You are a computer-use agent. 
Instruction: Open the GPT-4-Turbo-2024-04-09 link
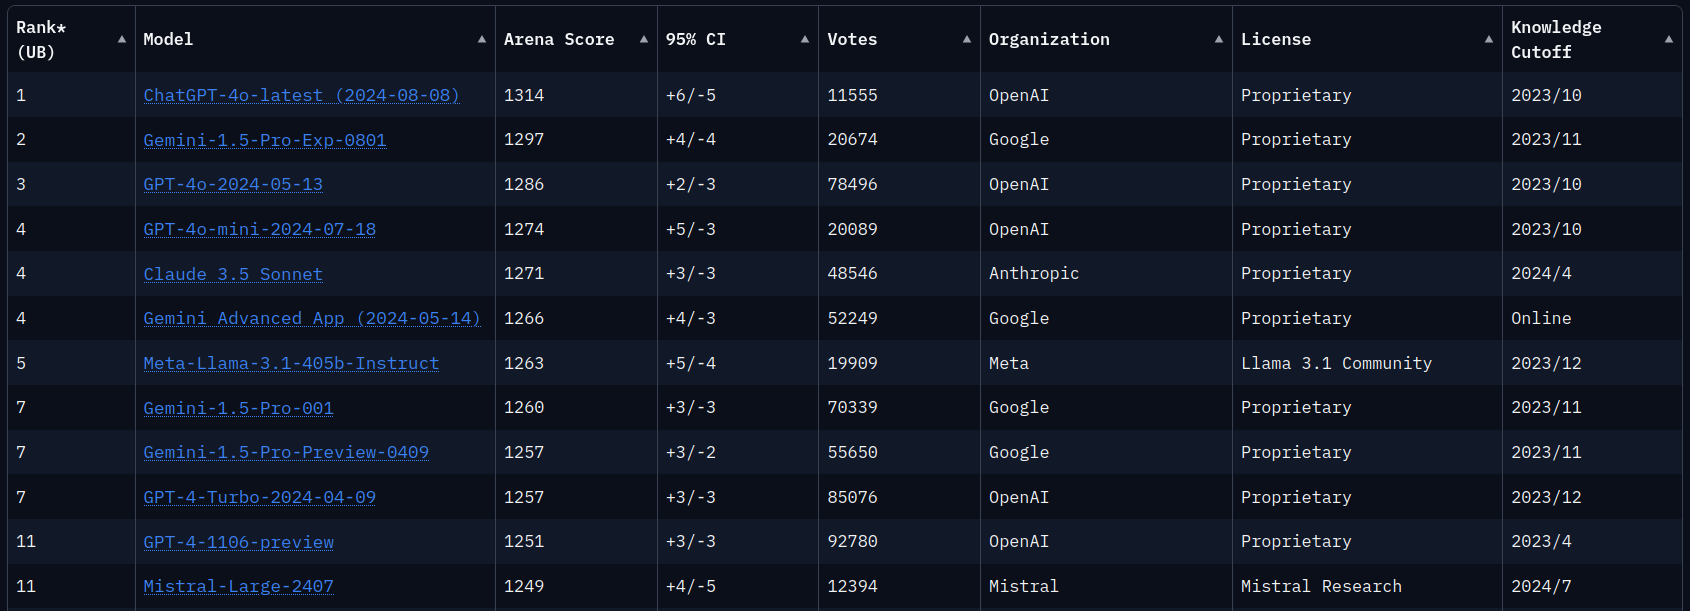260,497
